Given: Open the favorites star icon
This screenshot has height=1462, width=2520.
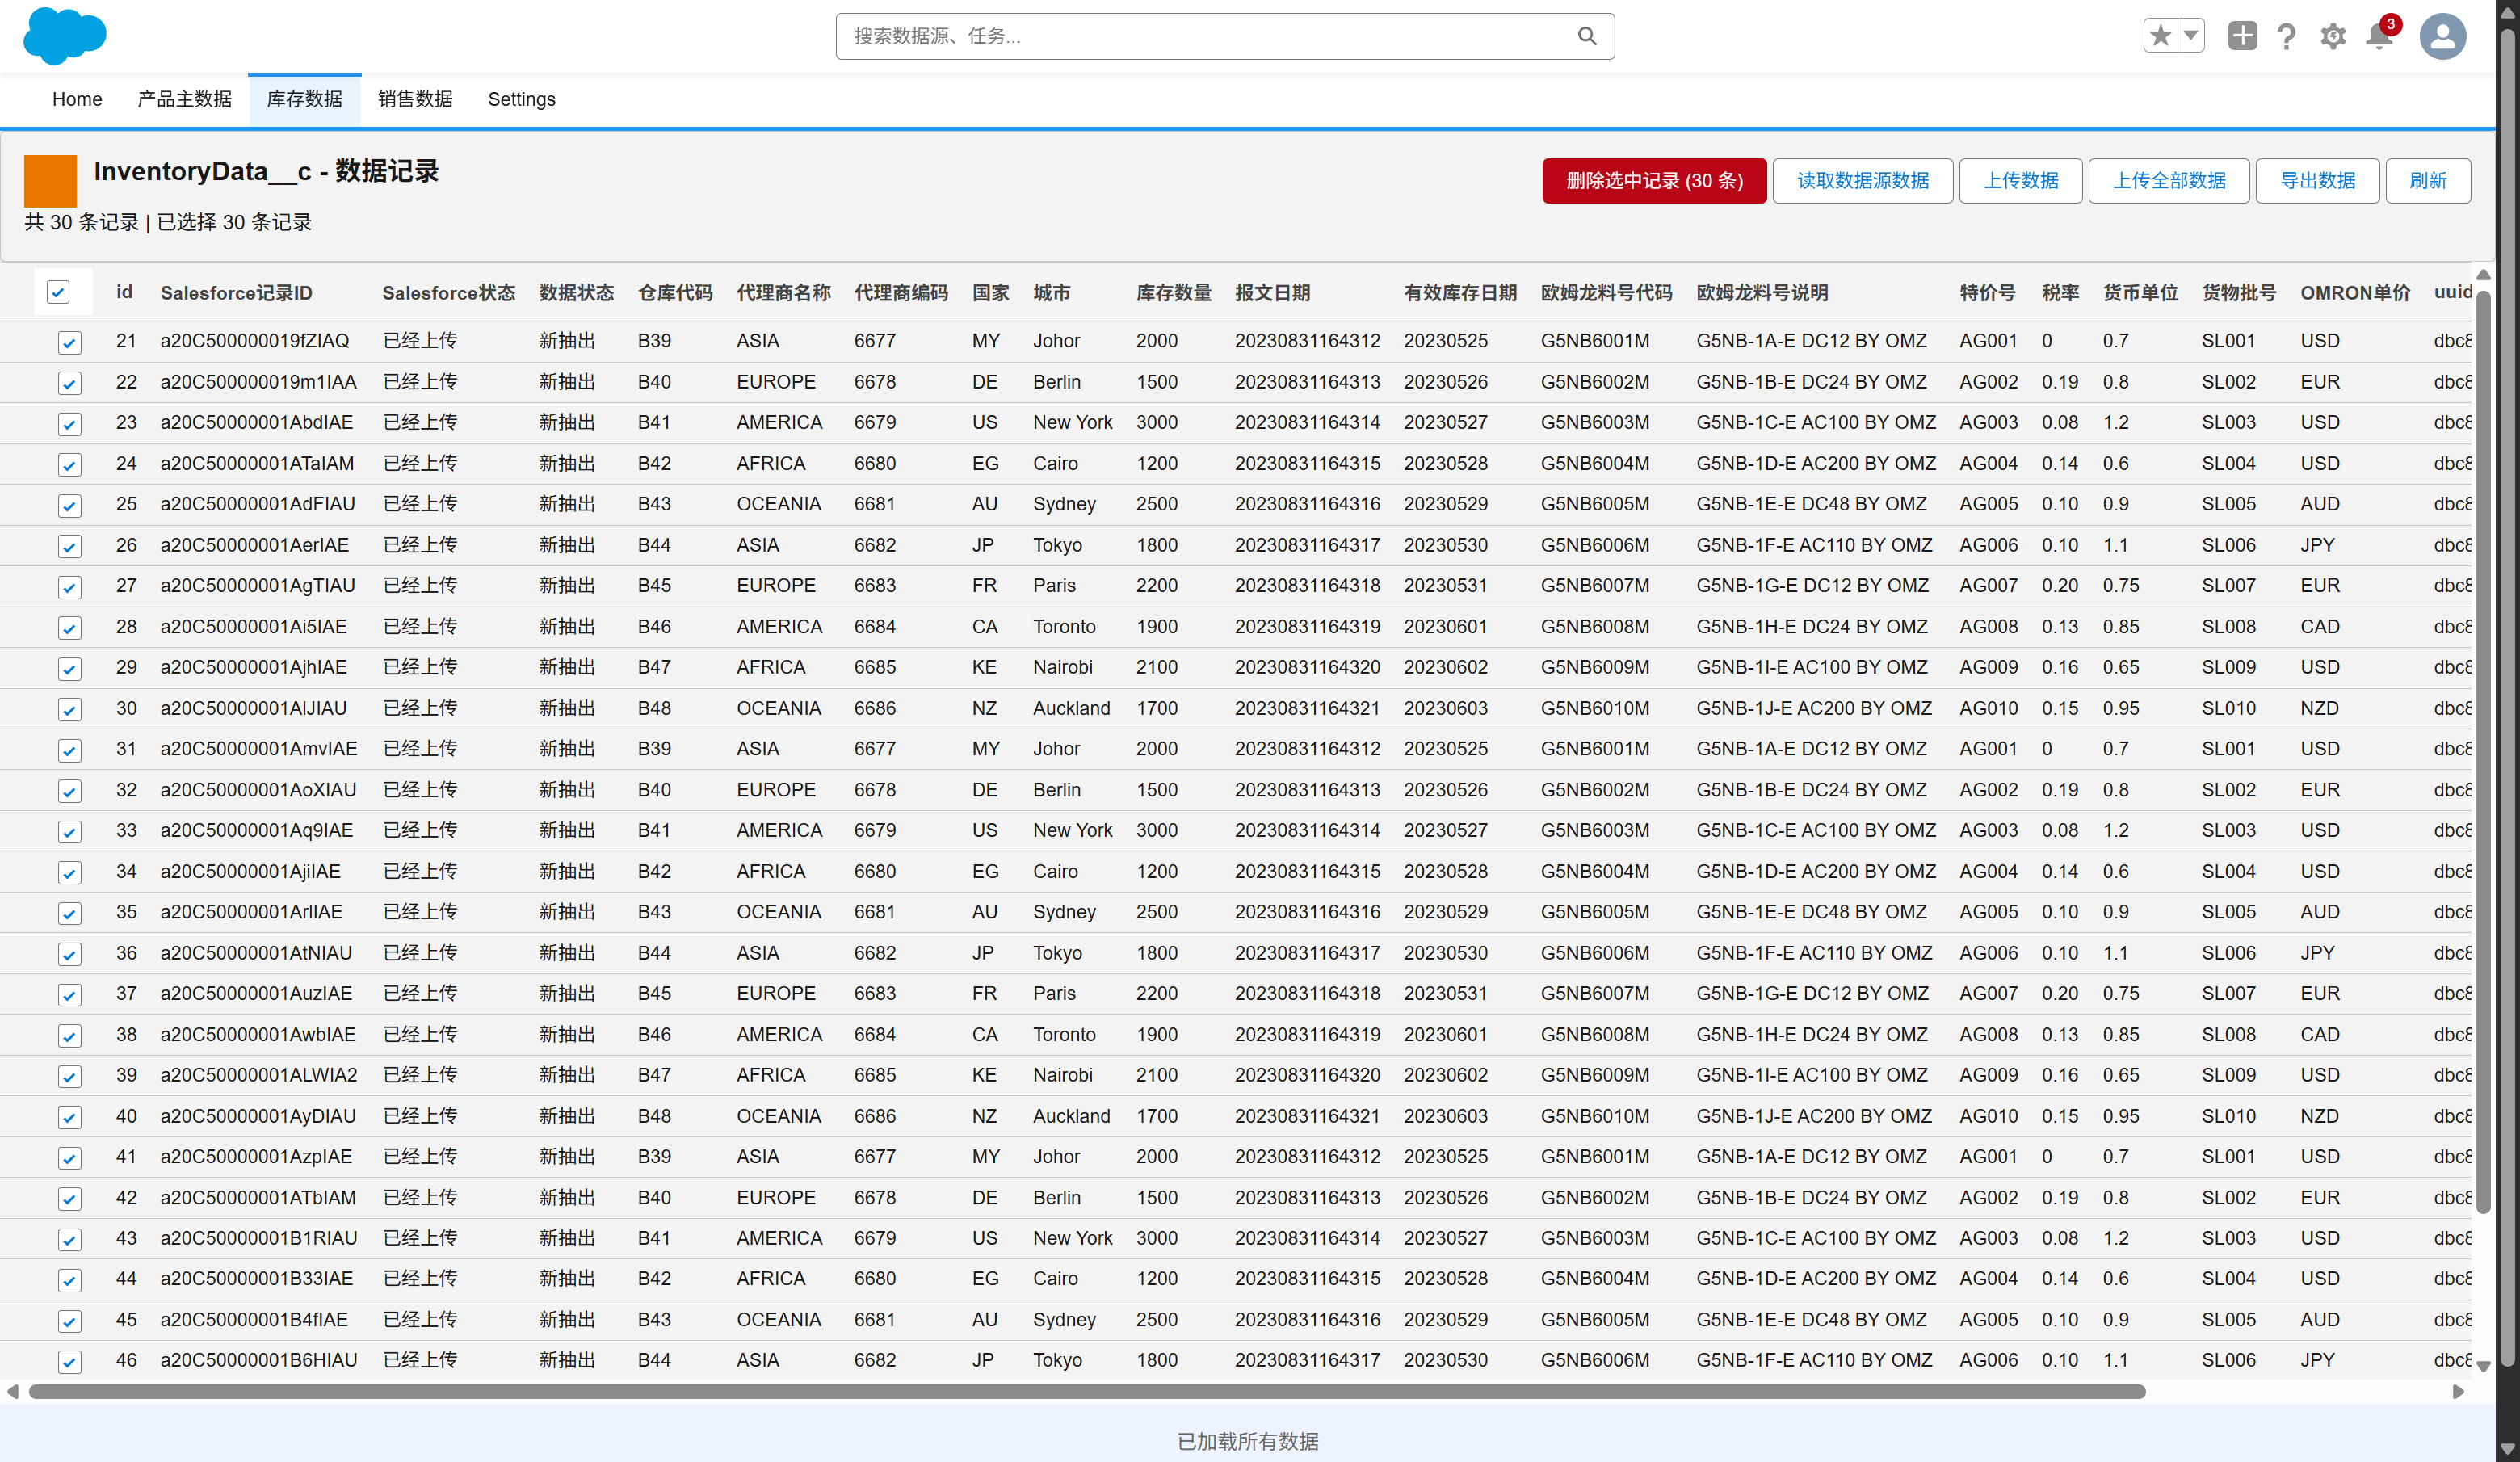Looking at the screenshot, I should pyautogui.click(x=2158, y=35).
